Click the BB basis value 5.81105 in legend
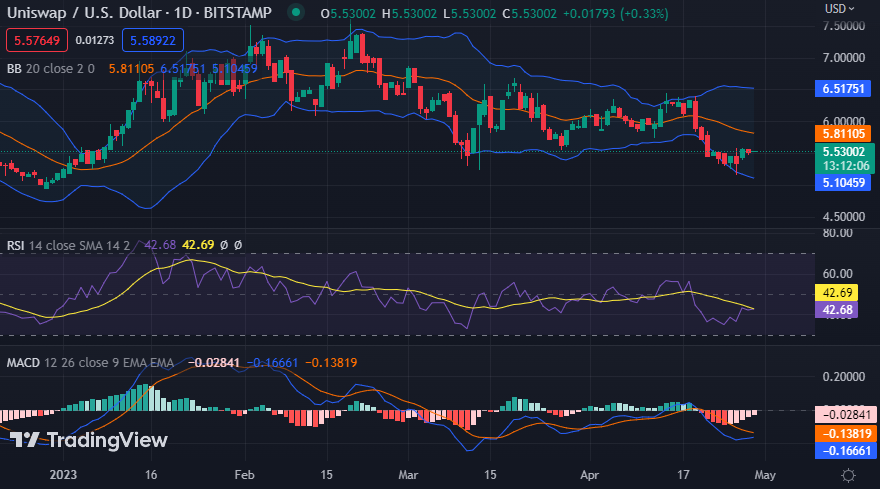The height and width of the screenshot is (489, 880). pyautogui.click(x=131, y=68)
